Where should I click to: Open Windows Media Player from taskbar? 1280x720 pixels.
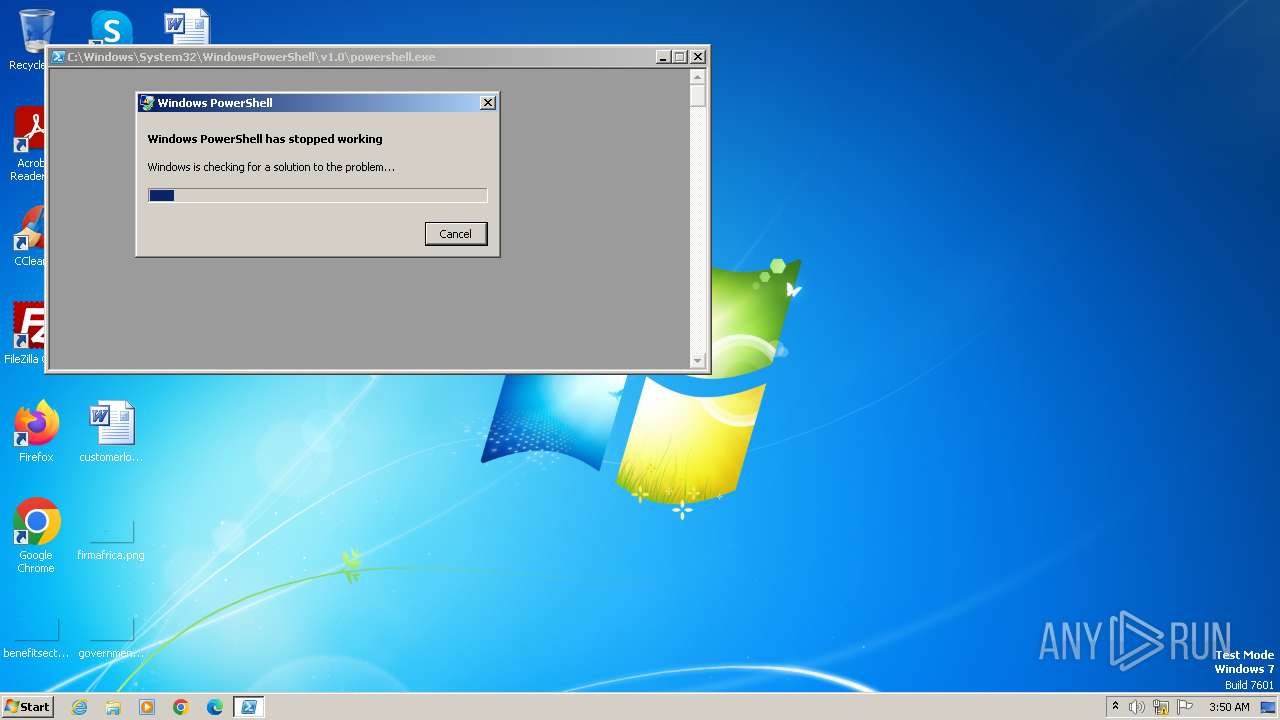pos(147,707)
